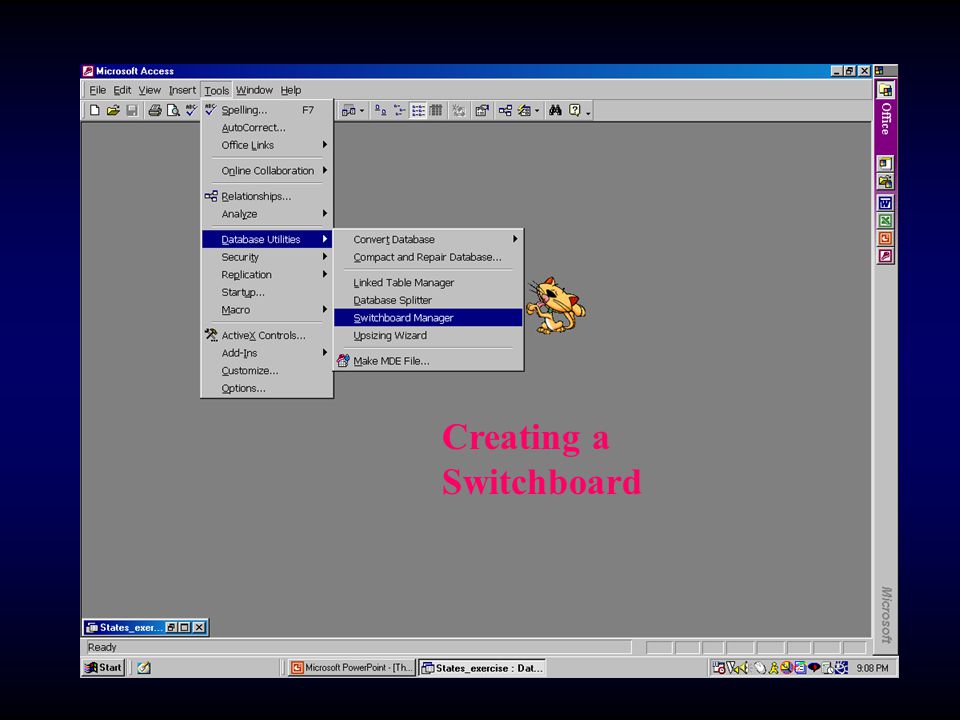Expand the Security submenu

pos(267,257)
